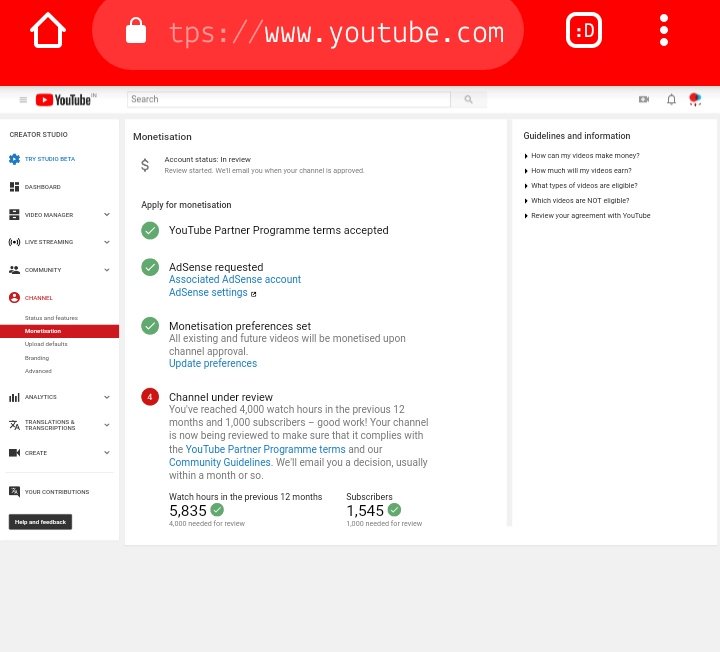Click green check next to 5,835 watch hours
720x652 pixels.
tap(217, 510)
